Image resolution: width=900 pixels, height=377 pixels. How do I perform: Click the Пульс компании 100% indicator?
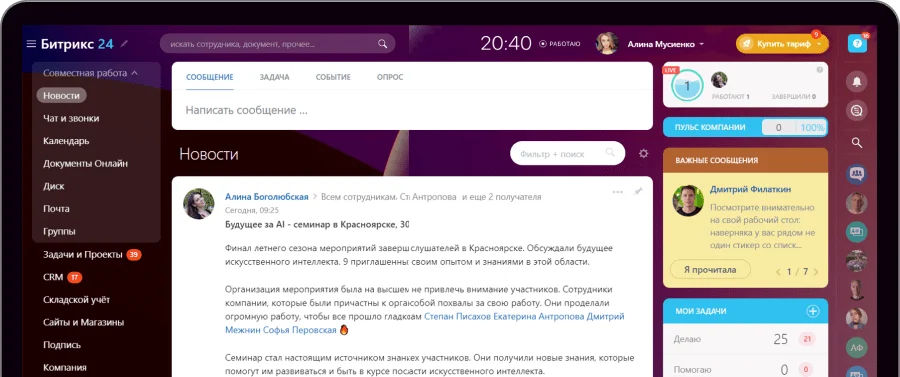click(x=813, y=127)
